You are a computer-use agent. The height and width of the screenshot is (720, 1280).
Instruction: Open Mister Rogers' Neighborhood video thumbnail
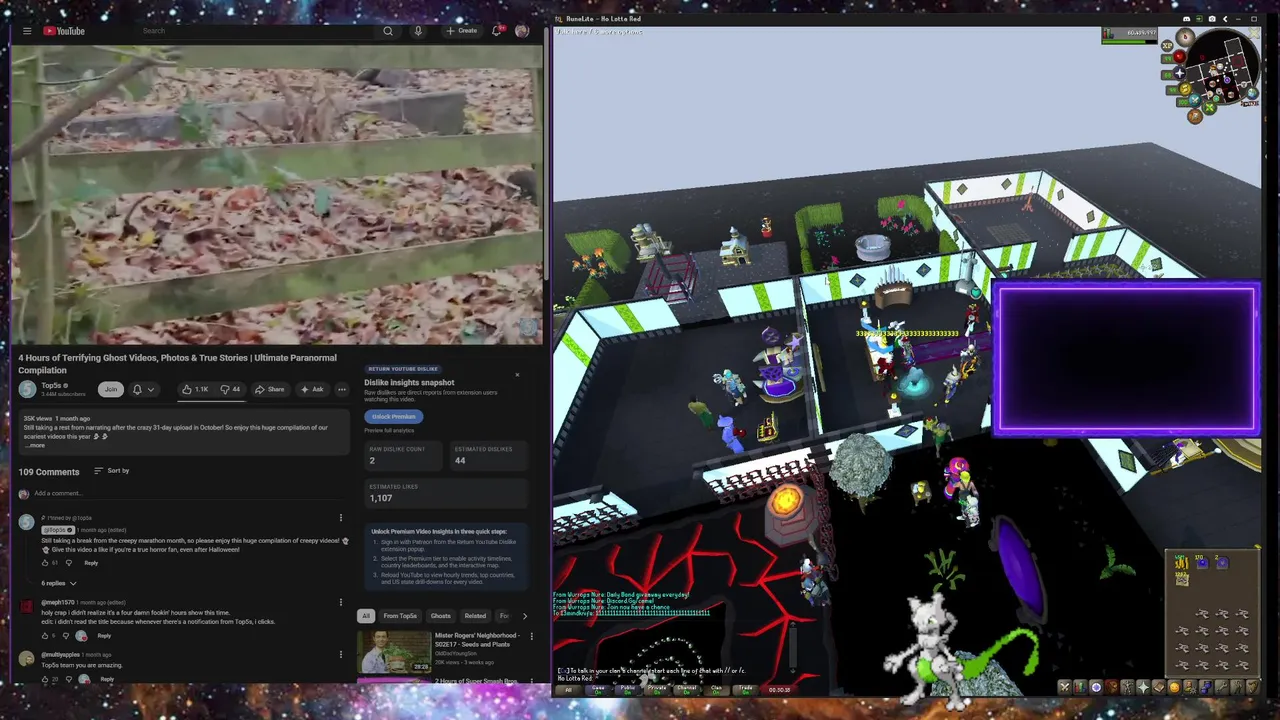pos(394,651)
